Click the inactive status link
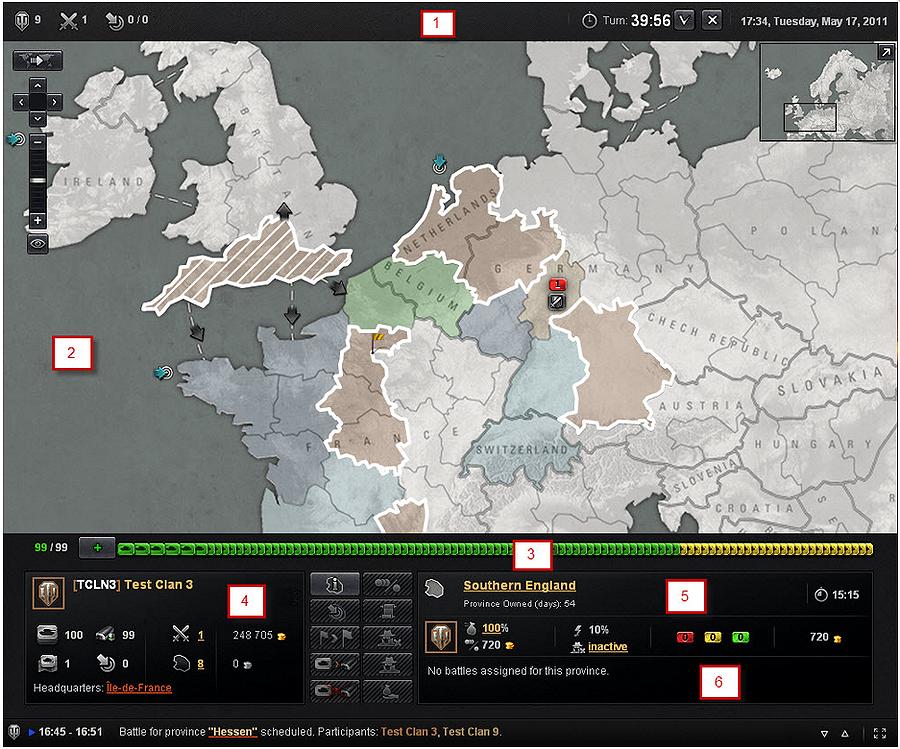This screenshot has width=900, height=749. click(x=607, y=647)
